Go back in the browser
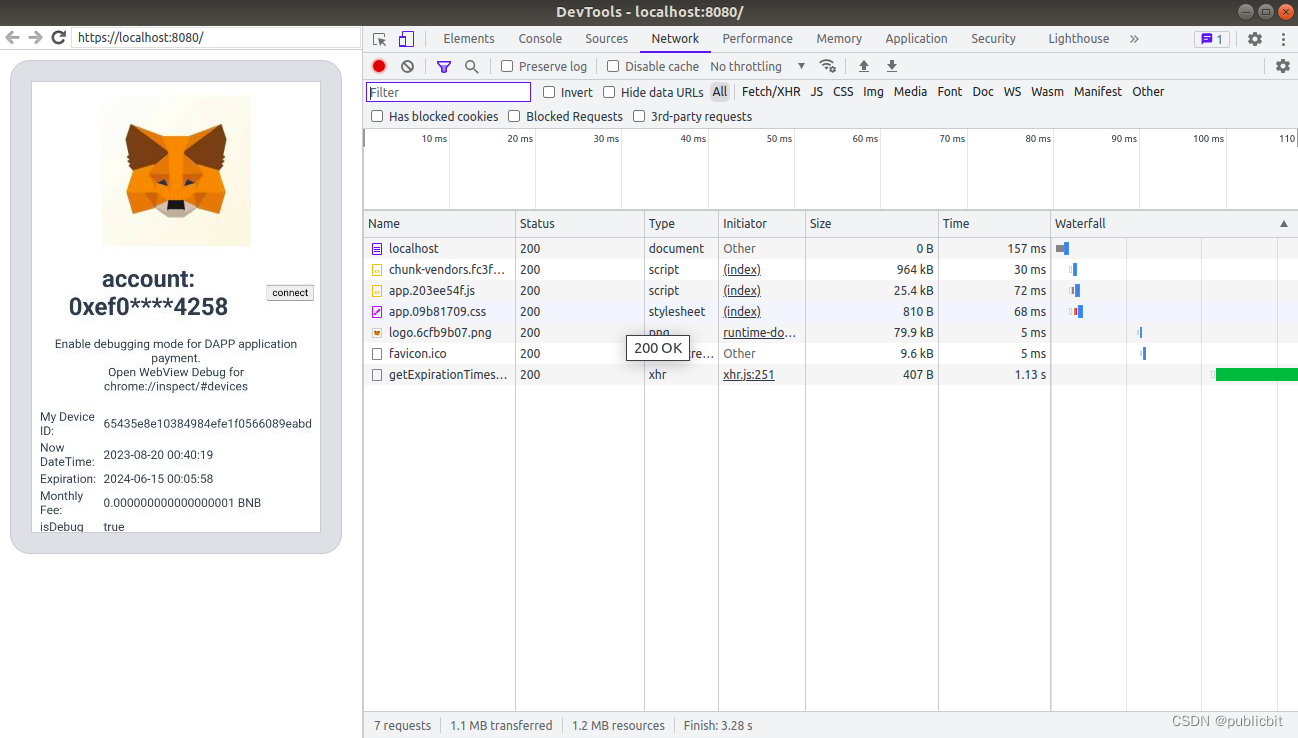Image resolution: width=1298 pixels, height=738 pixels. click(x=12, y=37)
